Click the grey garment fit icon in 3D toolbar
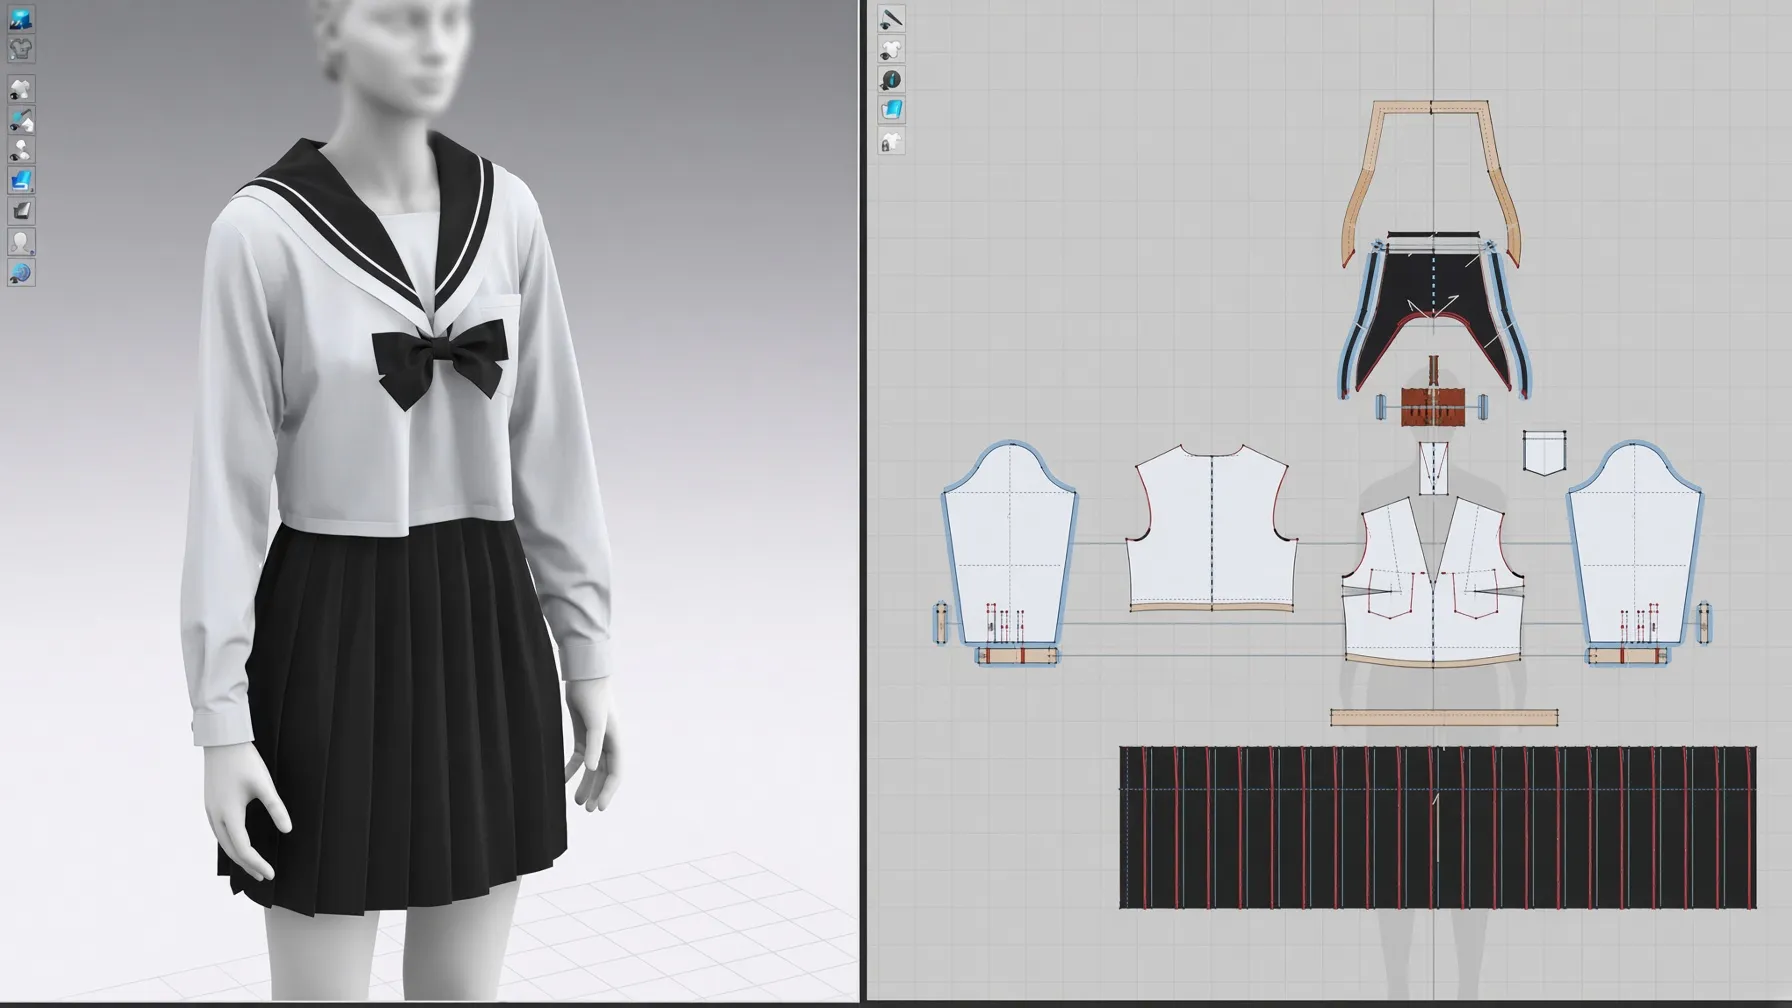This screenshot has width=1792, height=1008. tap(21, 48)
